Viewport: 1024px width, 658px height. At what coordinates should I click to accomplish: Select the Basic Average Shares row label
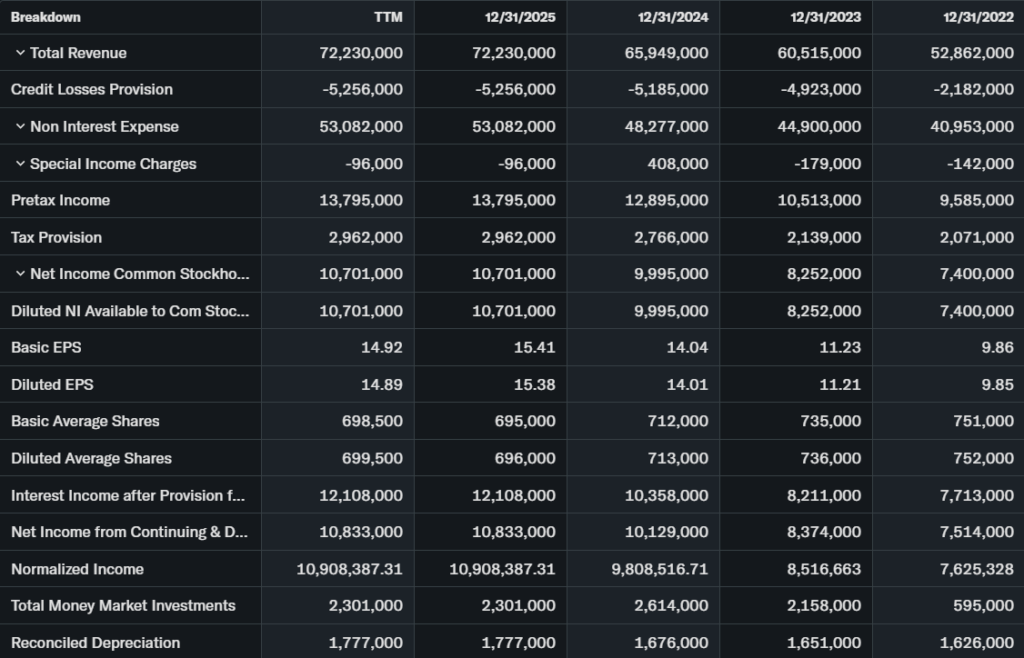[85, 421]
